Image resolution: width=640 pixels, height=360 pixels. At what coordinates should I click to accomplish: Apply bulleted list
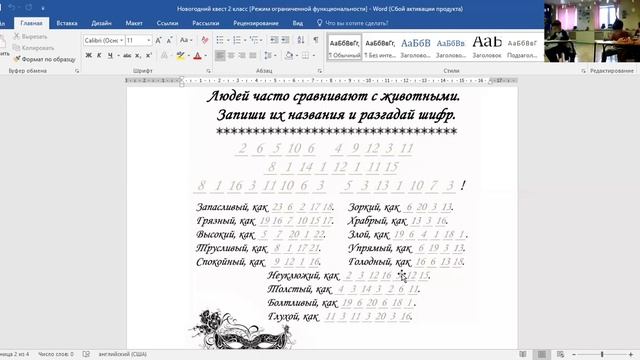tap(220, 40)
